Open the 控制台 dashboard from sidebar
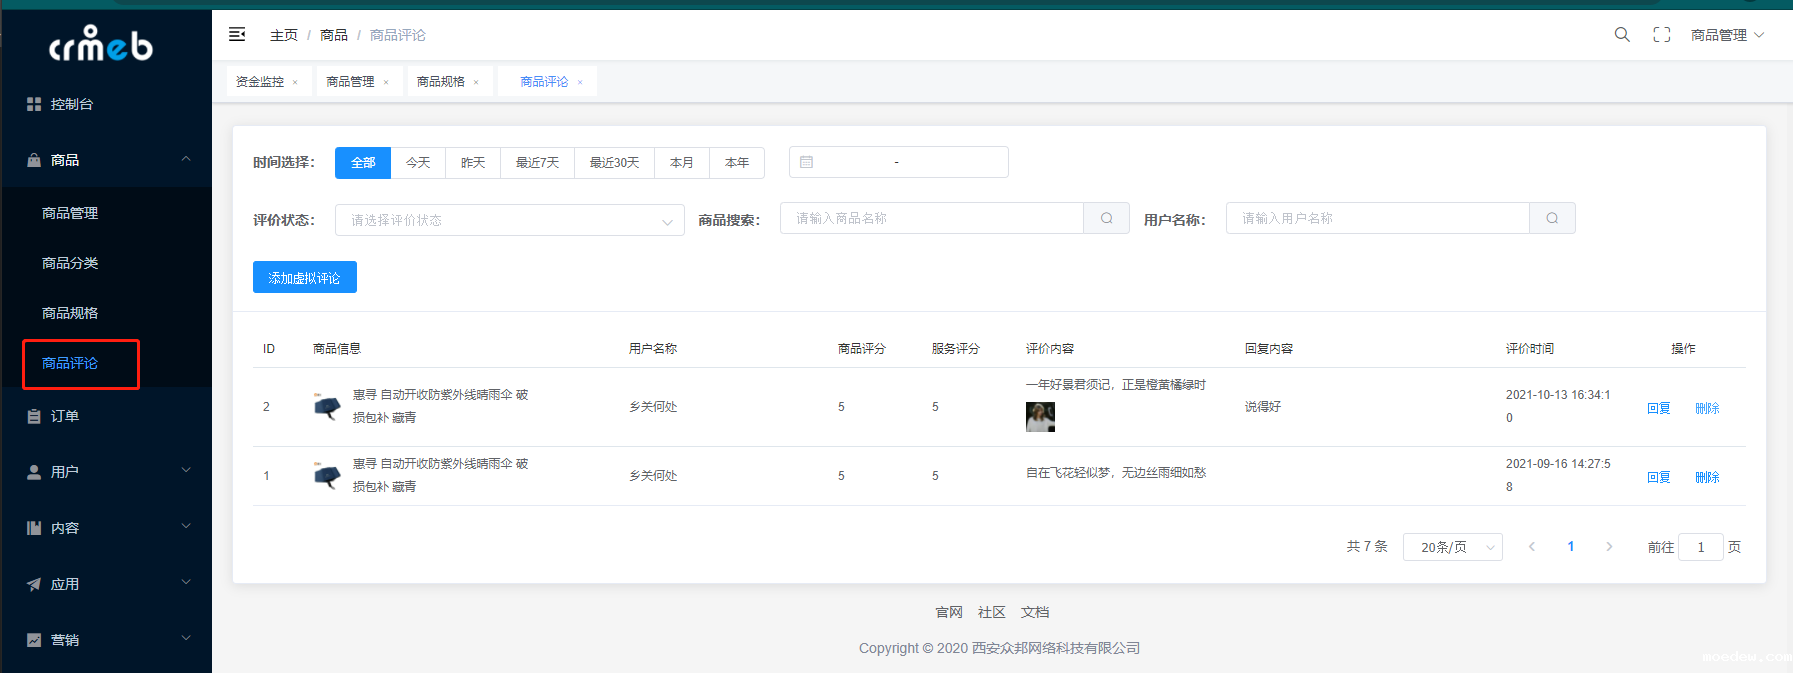 [71, 104]
